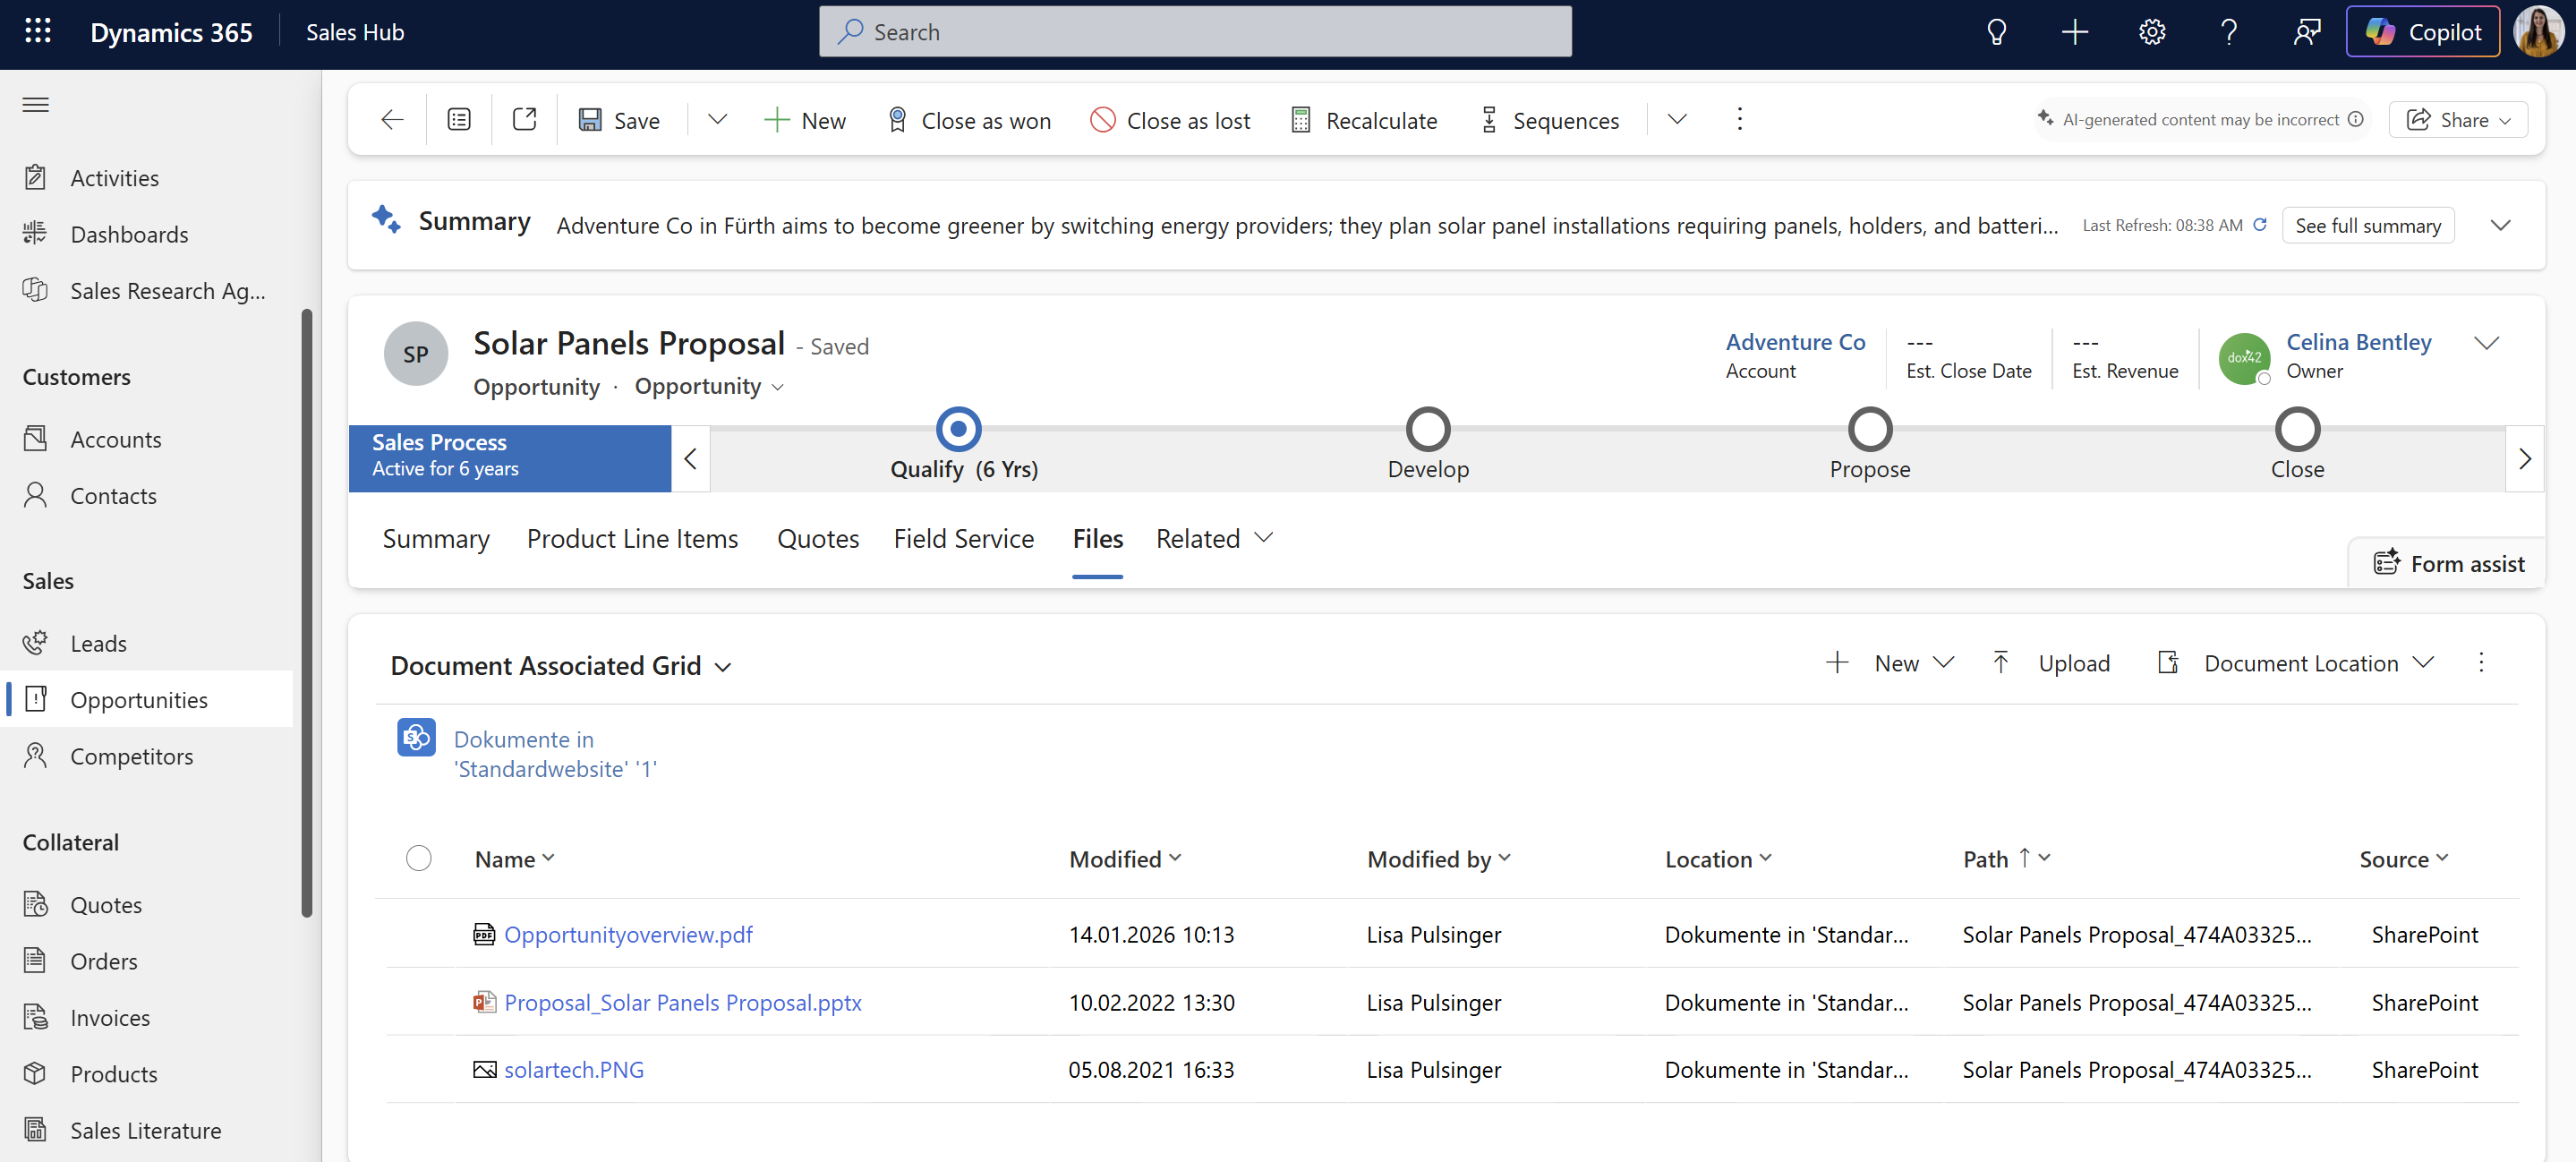
Task: Open the record set list icon
Action: coord(459,120)
